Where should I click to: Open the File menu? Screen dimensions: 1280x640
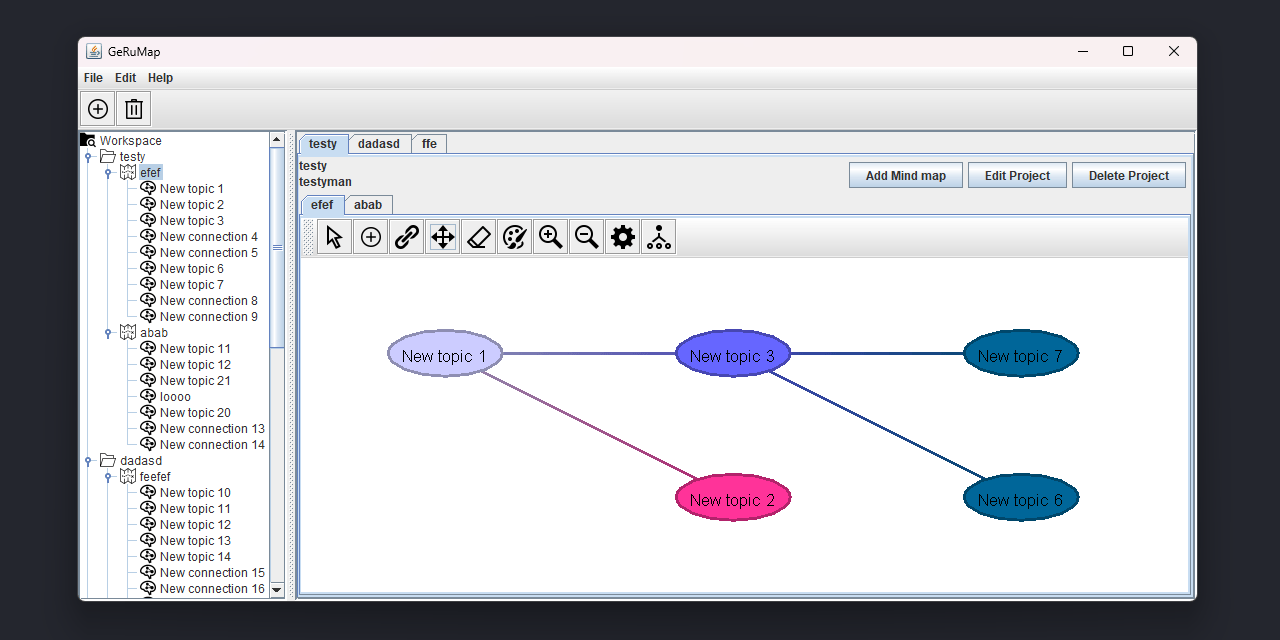pyautogui.click(x=92, y=77)
